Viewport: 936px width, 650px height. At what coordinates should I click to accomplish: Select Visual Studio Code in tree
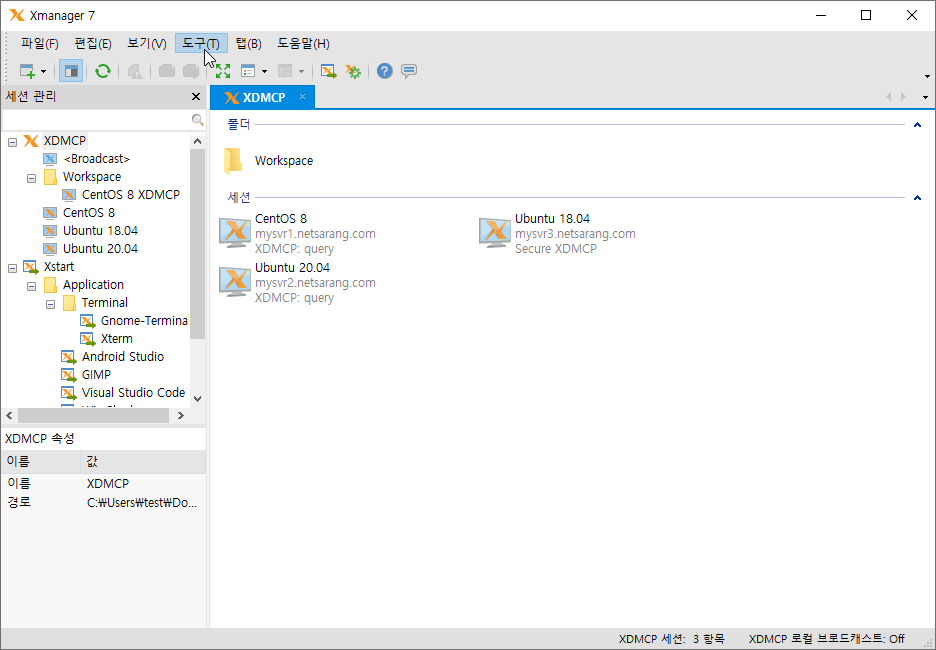coord(133,392)
